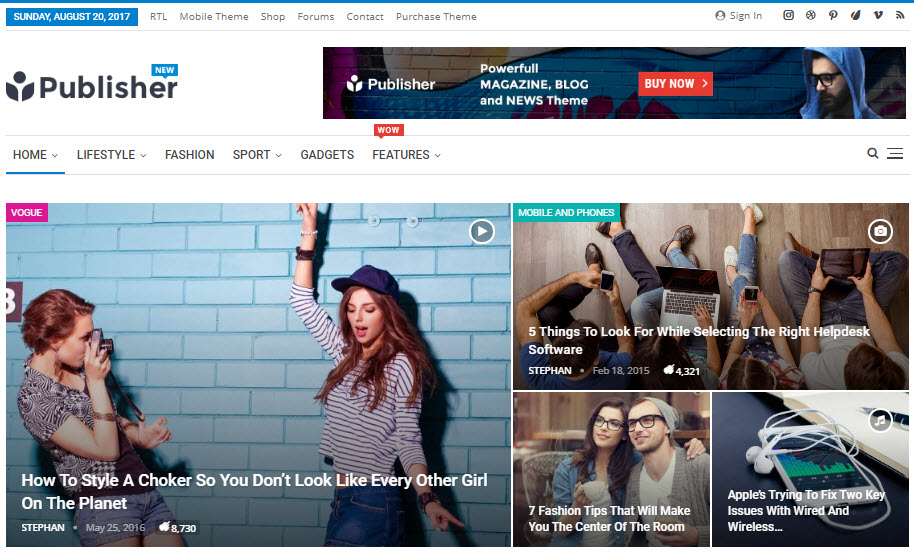914x559 pixels.
Task: Go to the Shop link
Action: [273, 17]
